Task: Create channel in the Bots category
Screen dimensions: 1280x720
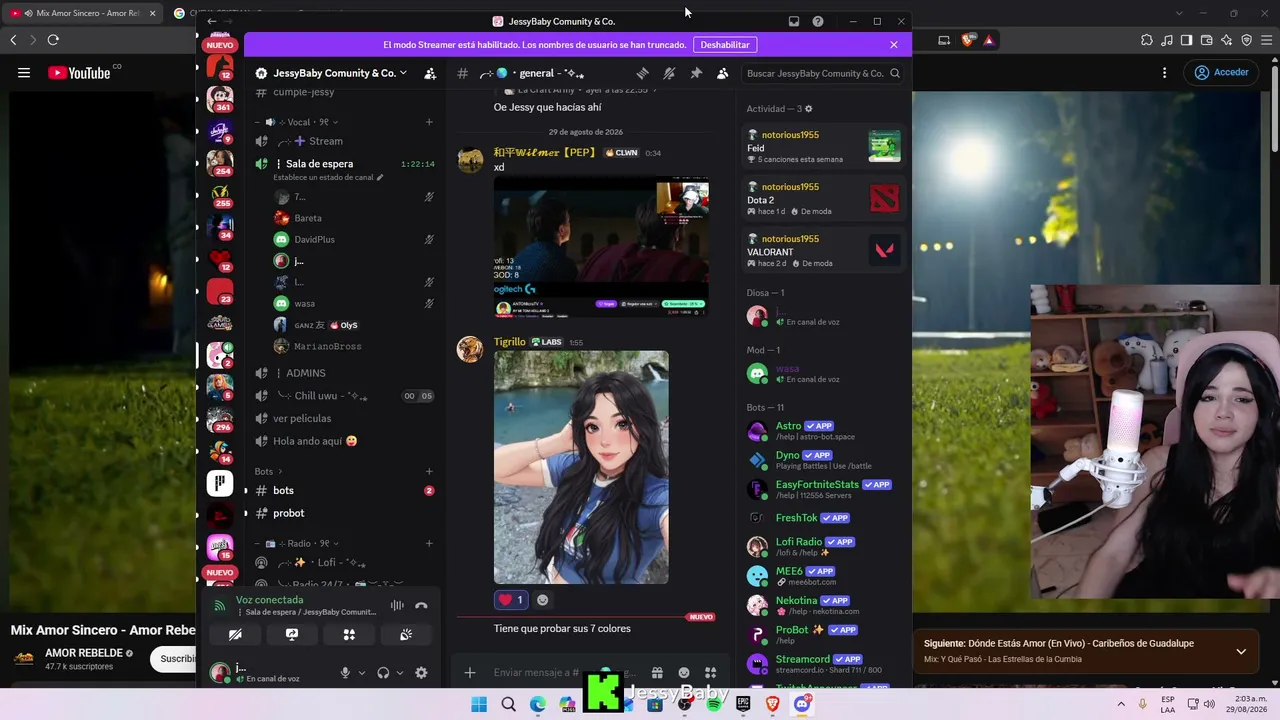Action: (429, 471)
